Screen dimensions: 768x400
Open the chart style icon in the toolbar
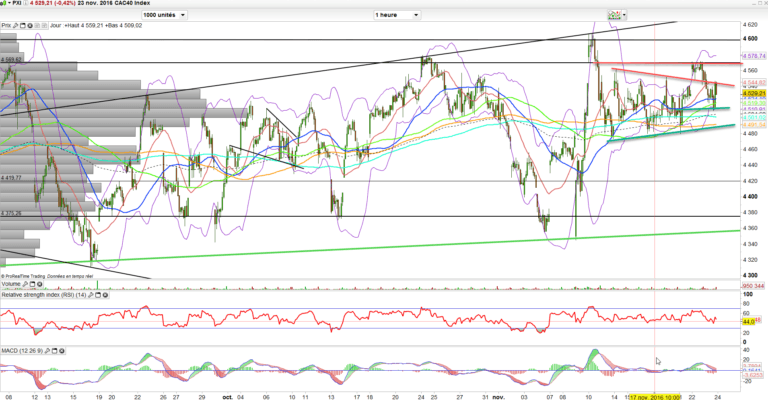pyautogui.click(x=614, y=15)
